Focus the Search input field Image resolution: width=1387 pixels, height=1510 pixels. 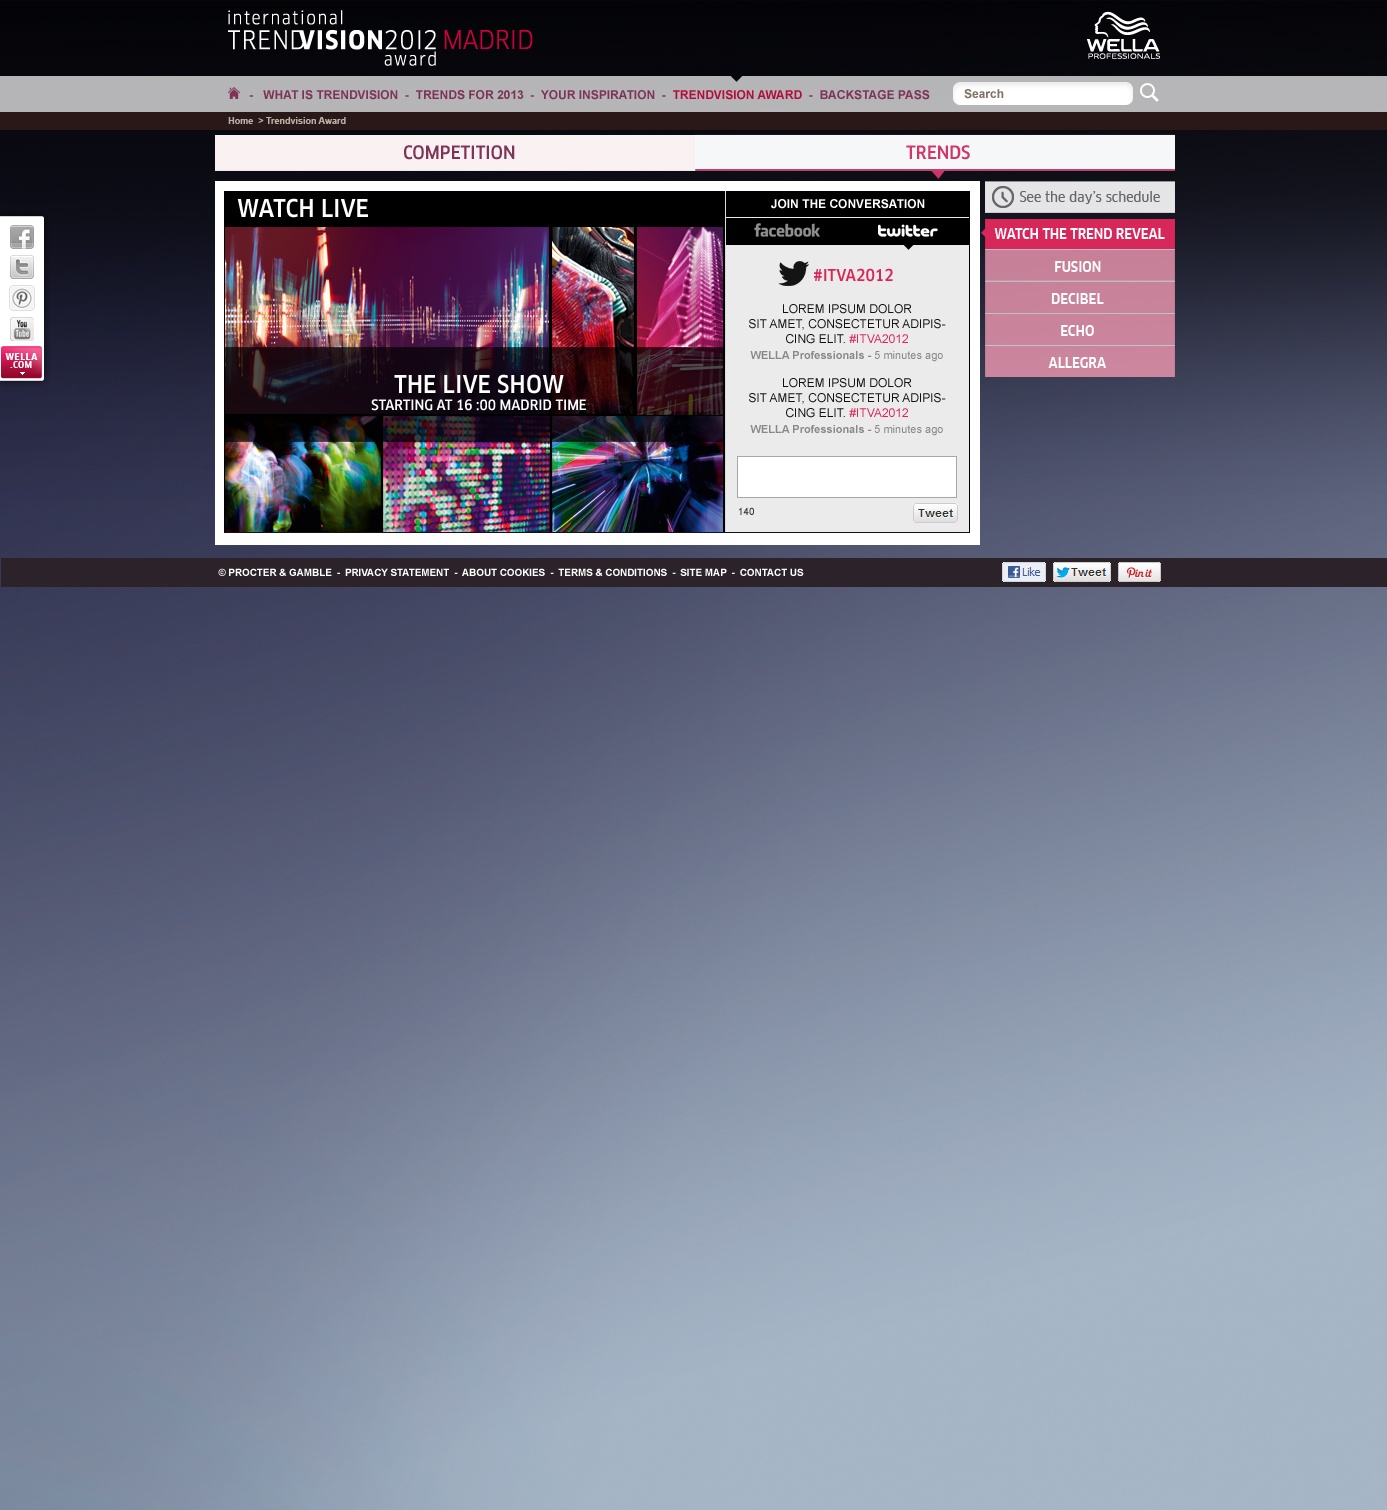coord(1043,94)
